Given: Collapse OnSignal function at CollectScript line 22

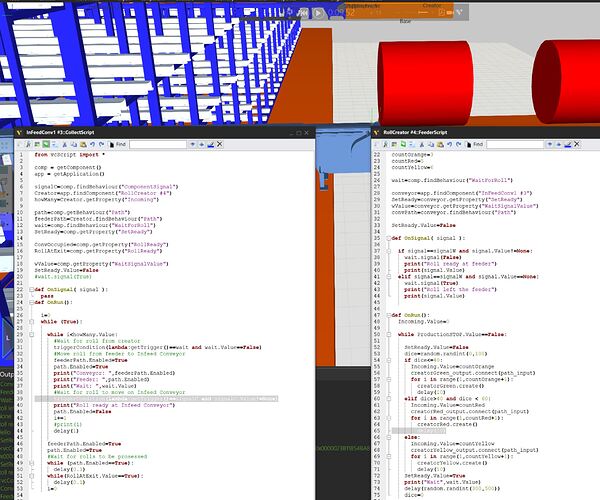Looking at the screenshot, I should point(32,290).
